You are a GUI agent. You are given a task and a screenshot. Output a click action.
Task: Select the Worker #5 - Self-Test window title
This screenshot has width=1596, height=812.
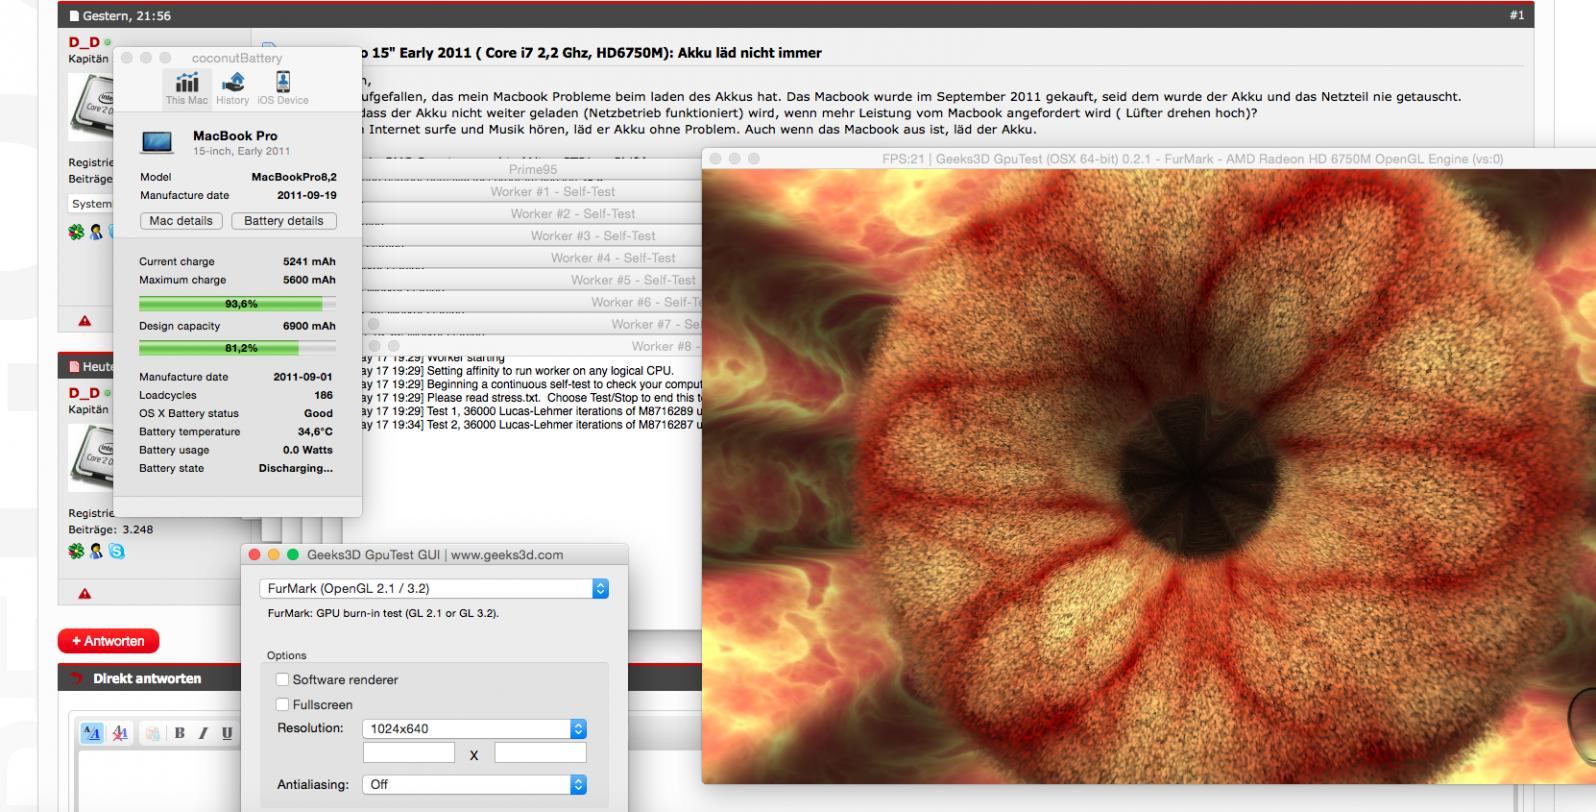coord(632,280)
